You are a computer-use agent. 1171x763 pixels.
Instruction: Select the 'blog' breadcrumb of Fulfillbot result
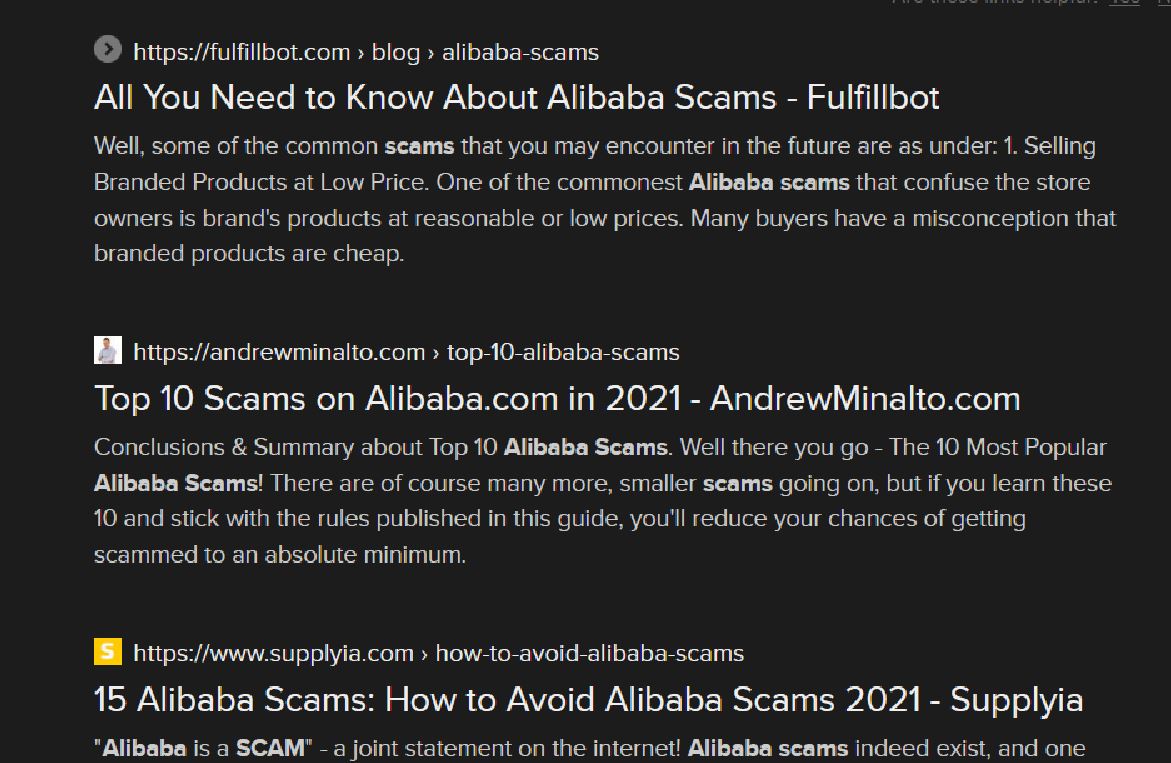tap(396, 52)
